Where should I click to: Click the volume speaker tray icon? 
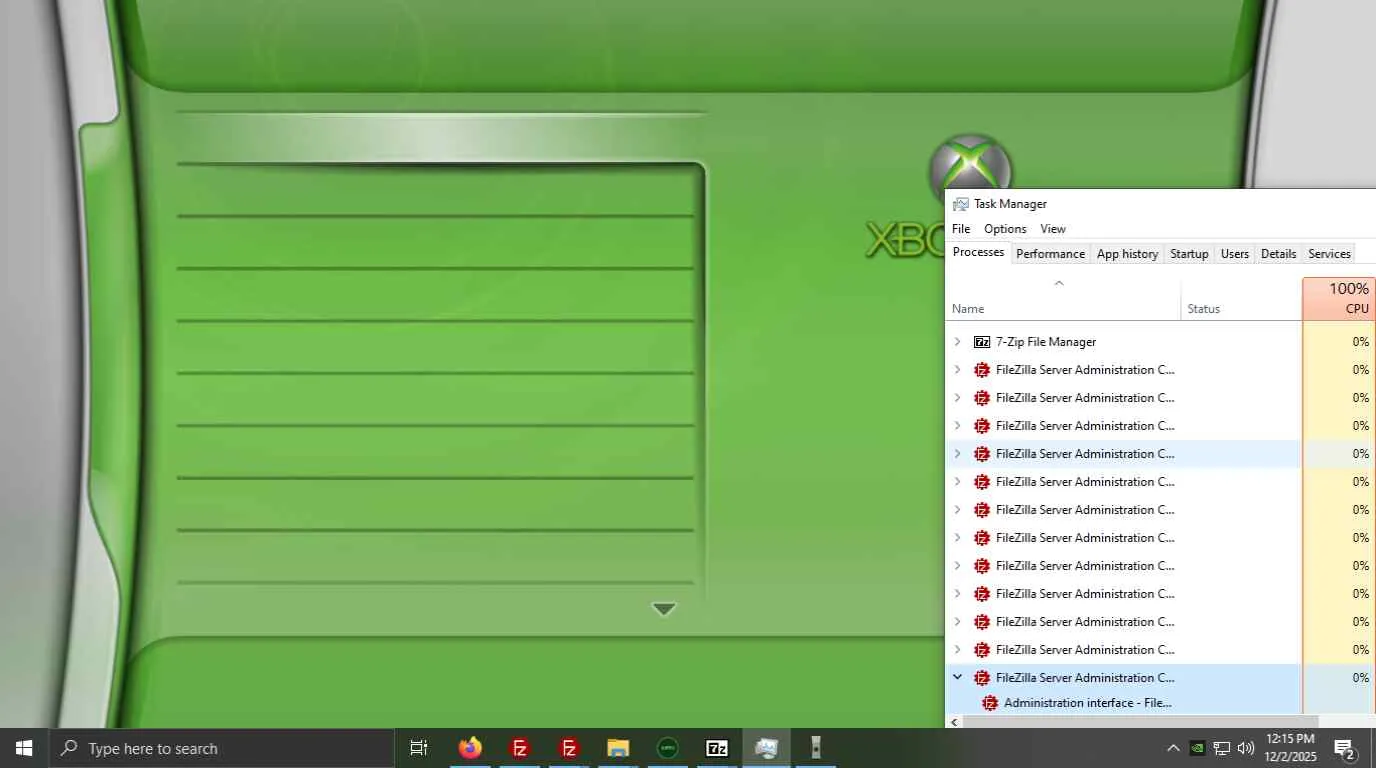[x=1246, y=748]
